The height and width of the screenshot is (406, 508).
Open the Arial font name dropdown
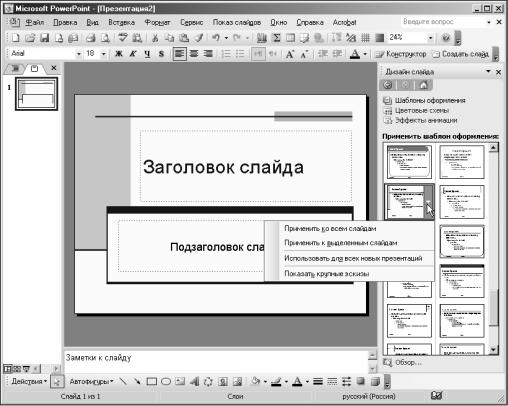pos(79,54)
